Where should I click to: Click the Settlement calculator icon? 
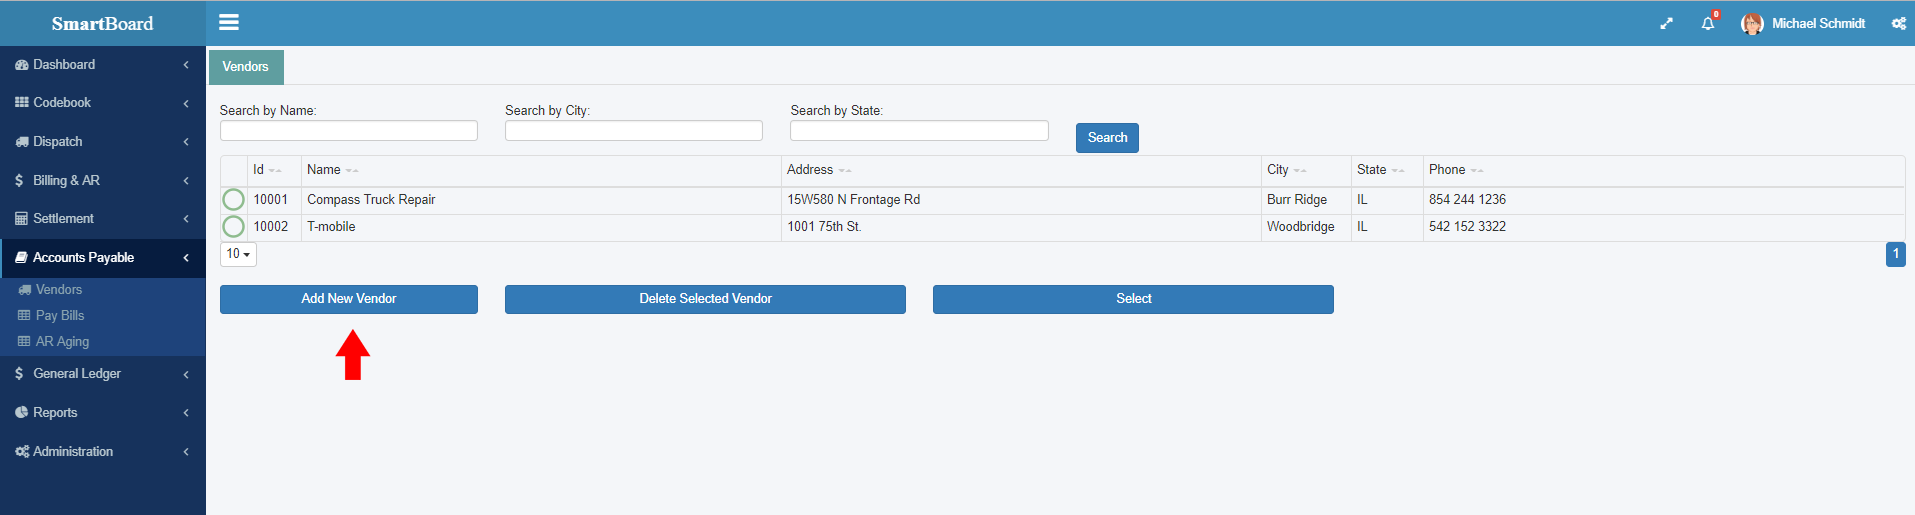[x=21, y=219]
